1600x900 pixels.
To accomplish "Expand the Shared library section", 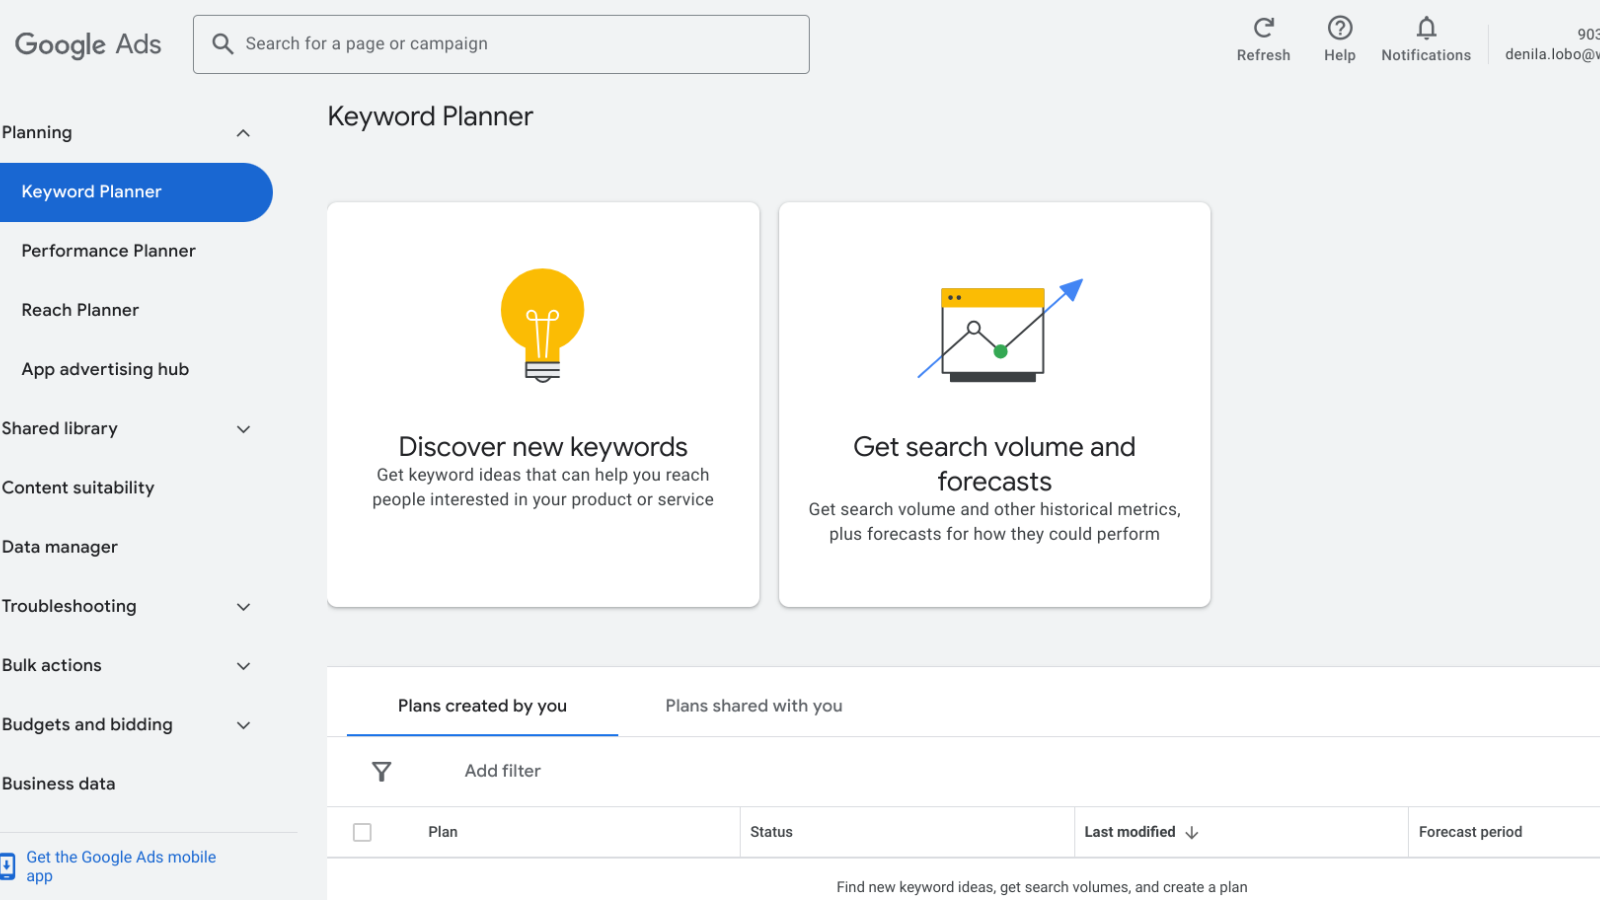I will tap(243, 429).
